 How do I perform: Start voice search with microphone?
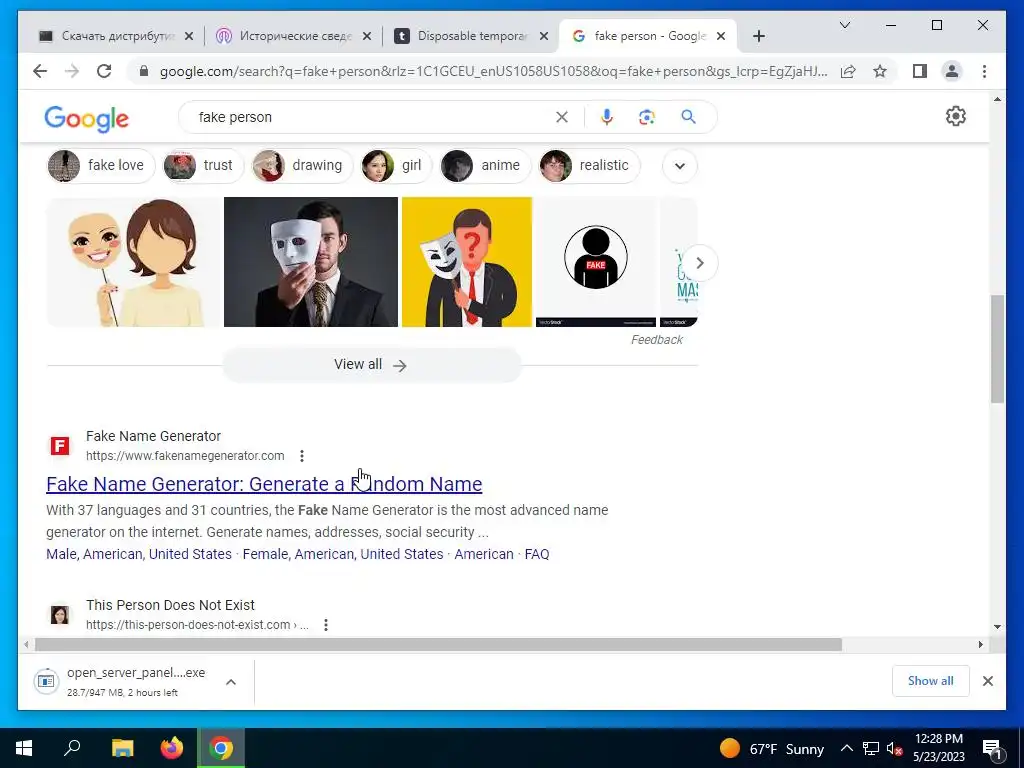[x=607, y=117]
